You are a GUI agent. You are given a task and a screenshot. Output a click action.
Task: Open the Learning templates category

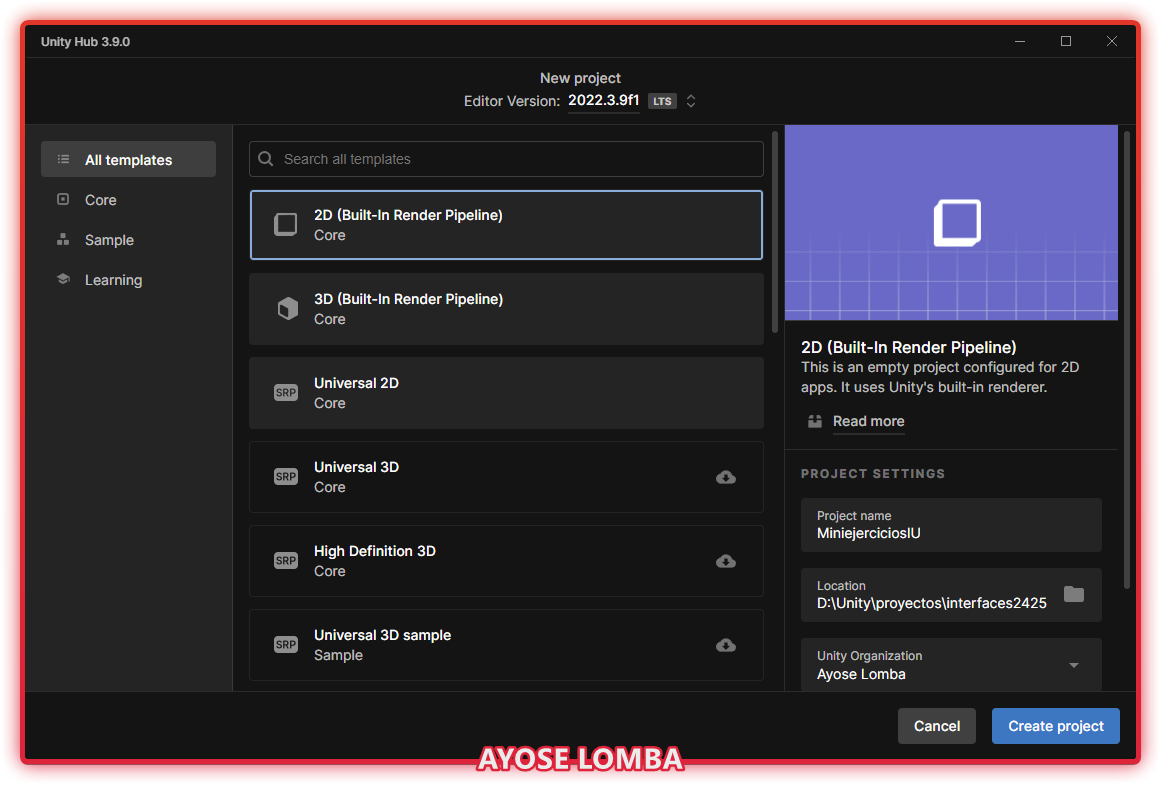click(113, 280)
